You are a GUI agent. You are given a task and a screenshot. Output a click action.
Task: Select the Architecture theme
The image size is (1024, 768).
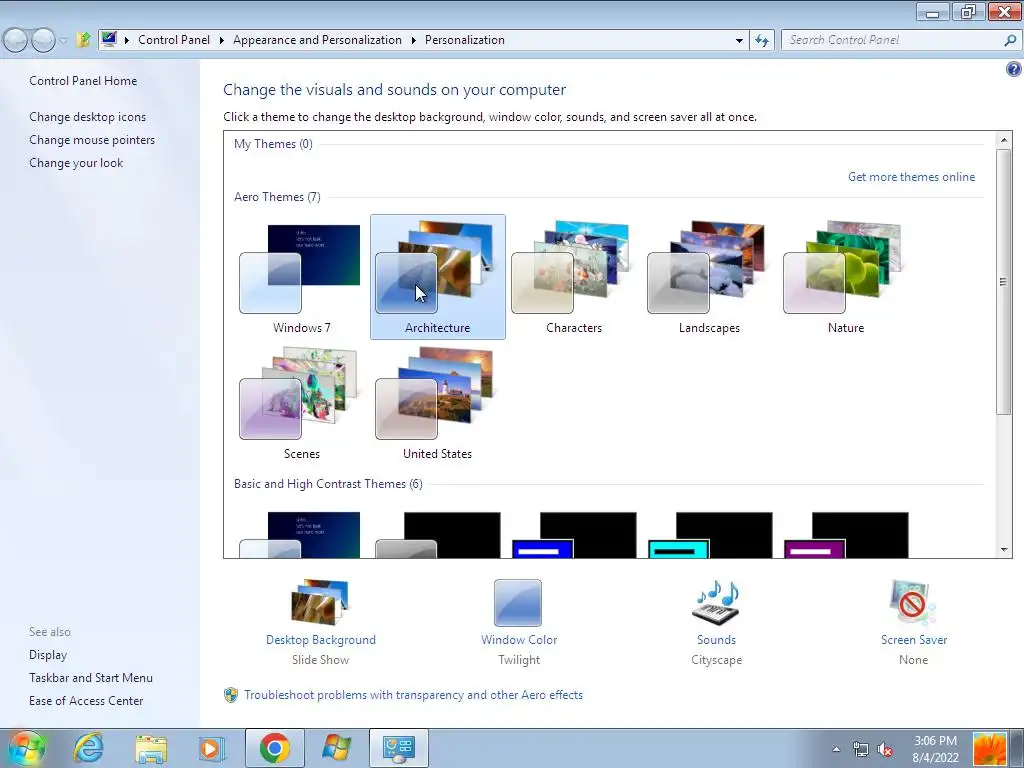coord(438,277)
